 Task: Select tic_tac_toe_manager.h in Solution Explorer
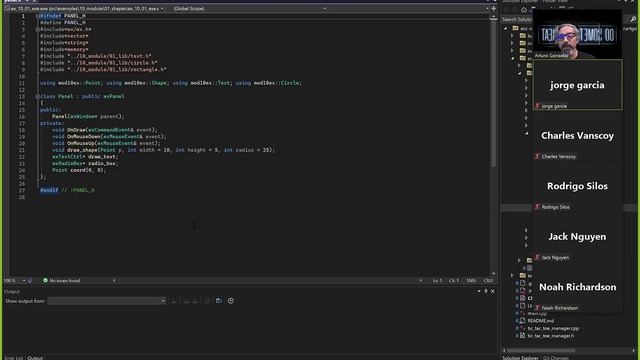pos(551,336)
